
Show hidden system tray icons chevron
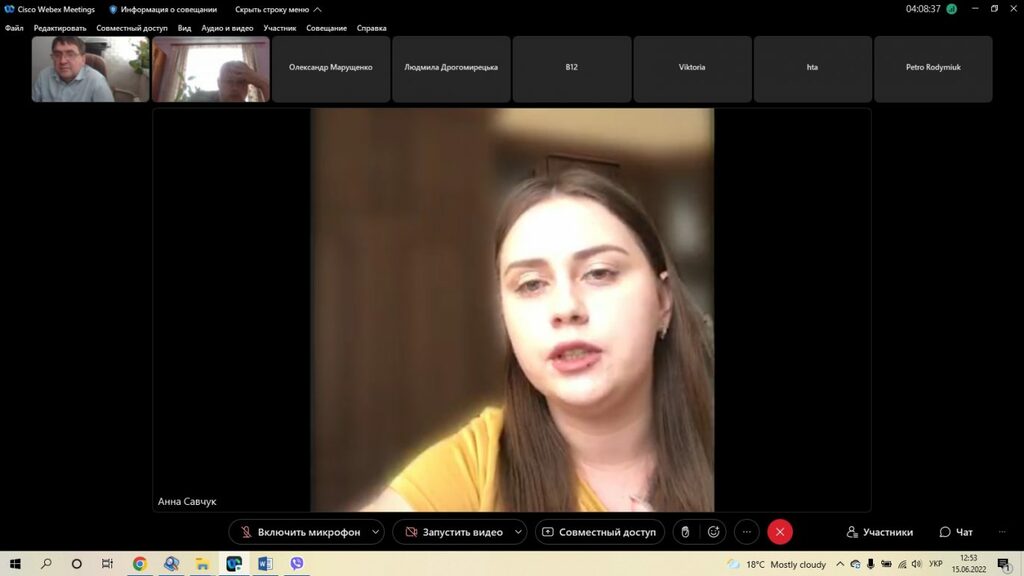(840, 564)
